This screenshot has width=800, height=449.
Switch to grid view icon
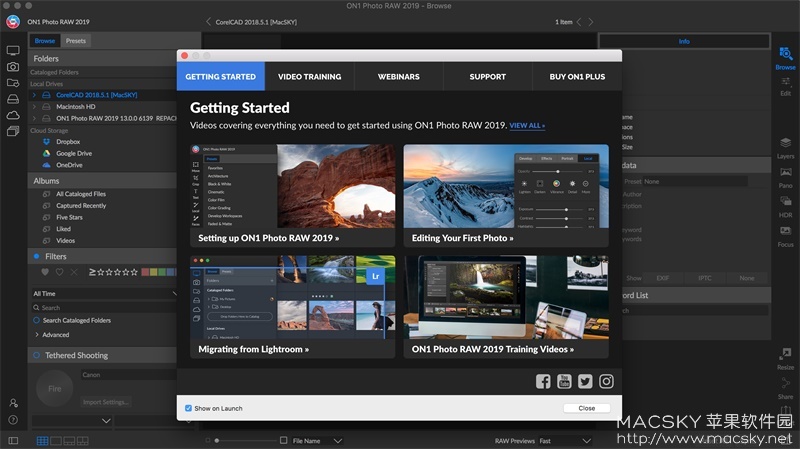click(42, 440)
